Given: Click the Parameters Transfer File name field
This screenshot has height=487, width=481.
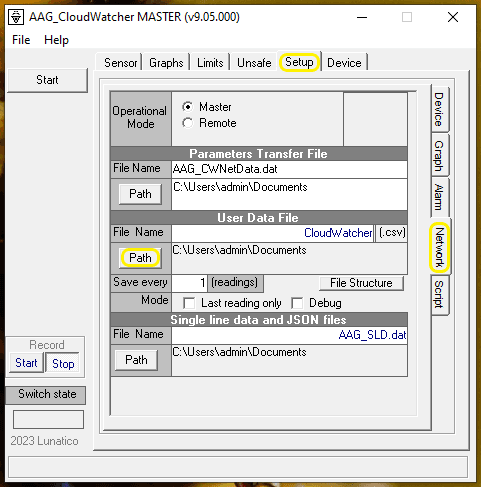Looking at the screenshot, I should point(289,169).
